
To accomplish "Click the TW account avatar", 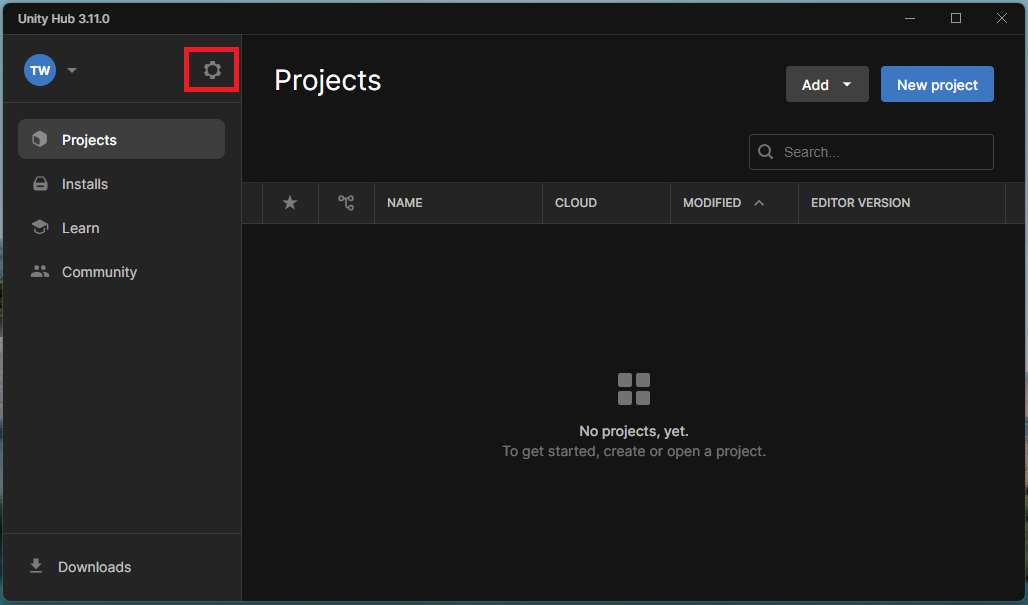I will (40, 70).
